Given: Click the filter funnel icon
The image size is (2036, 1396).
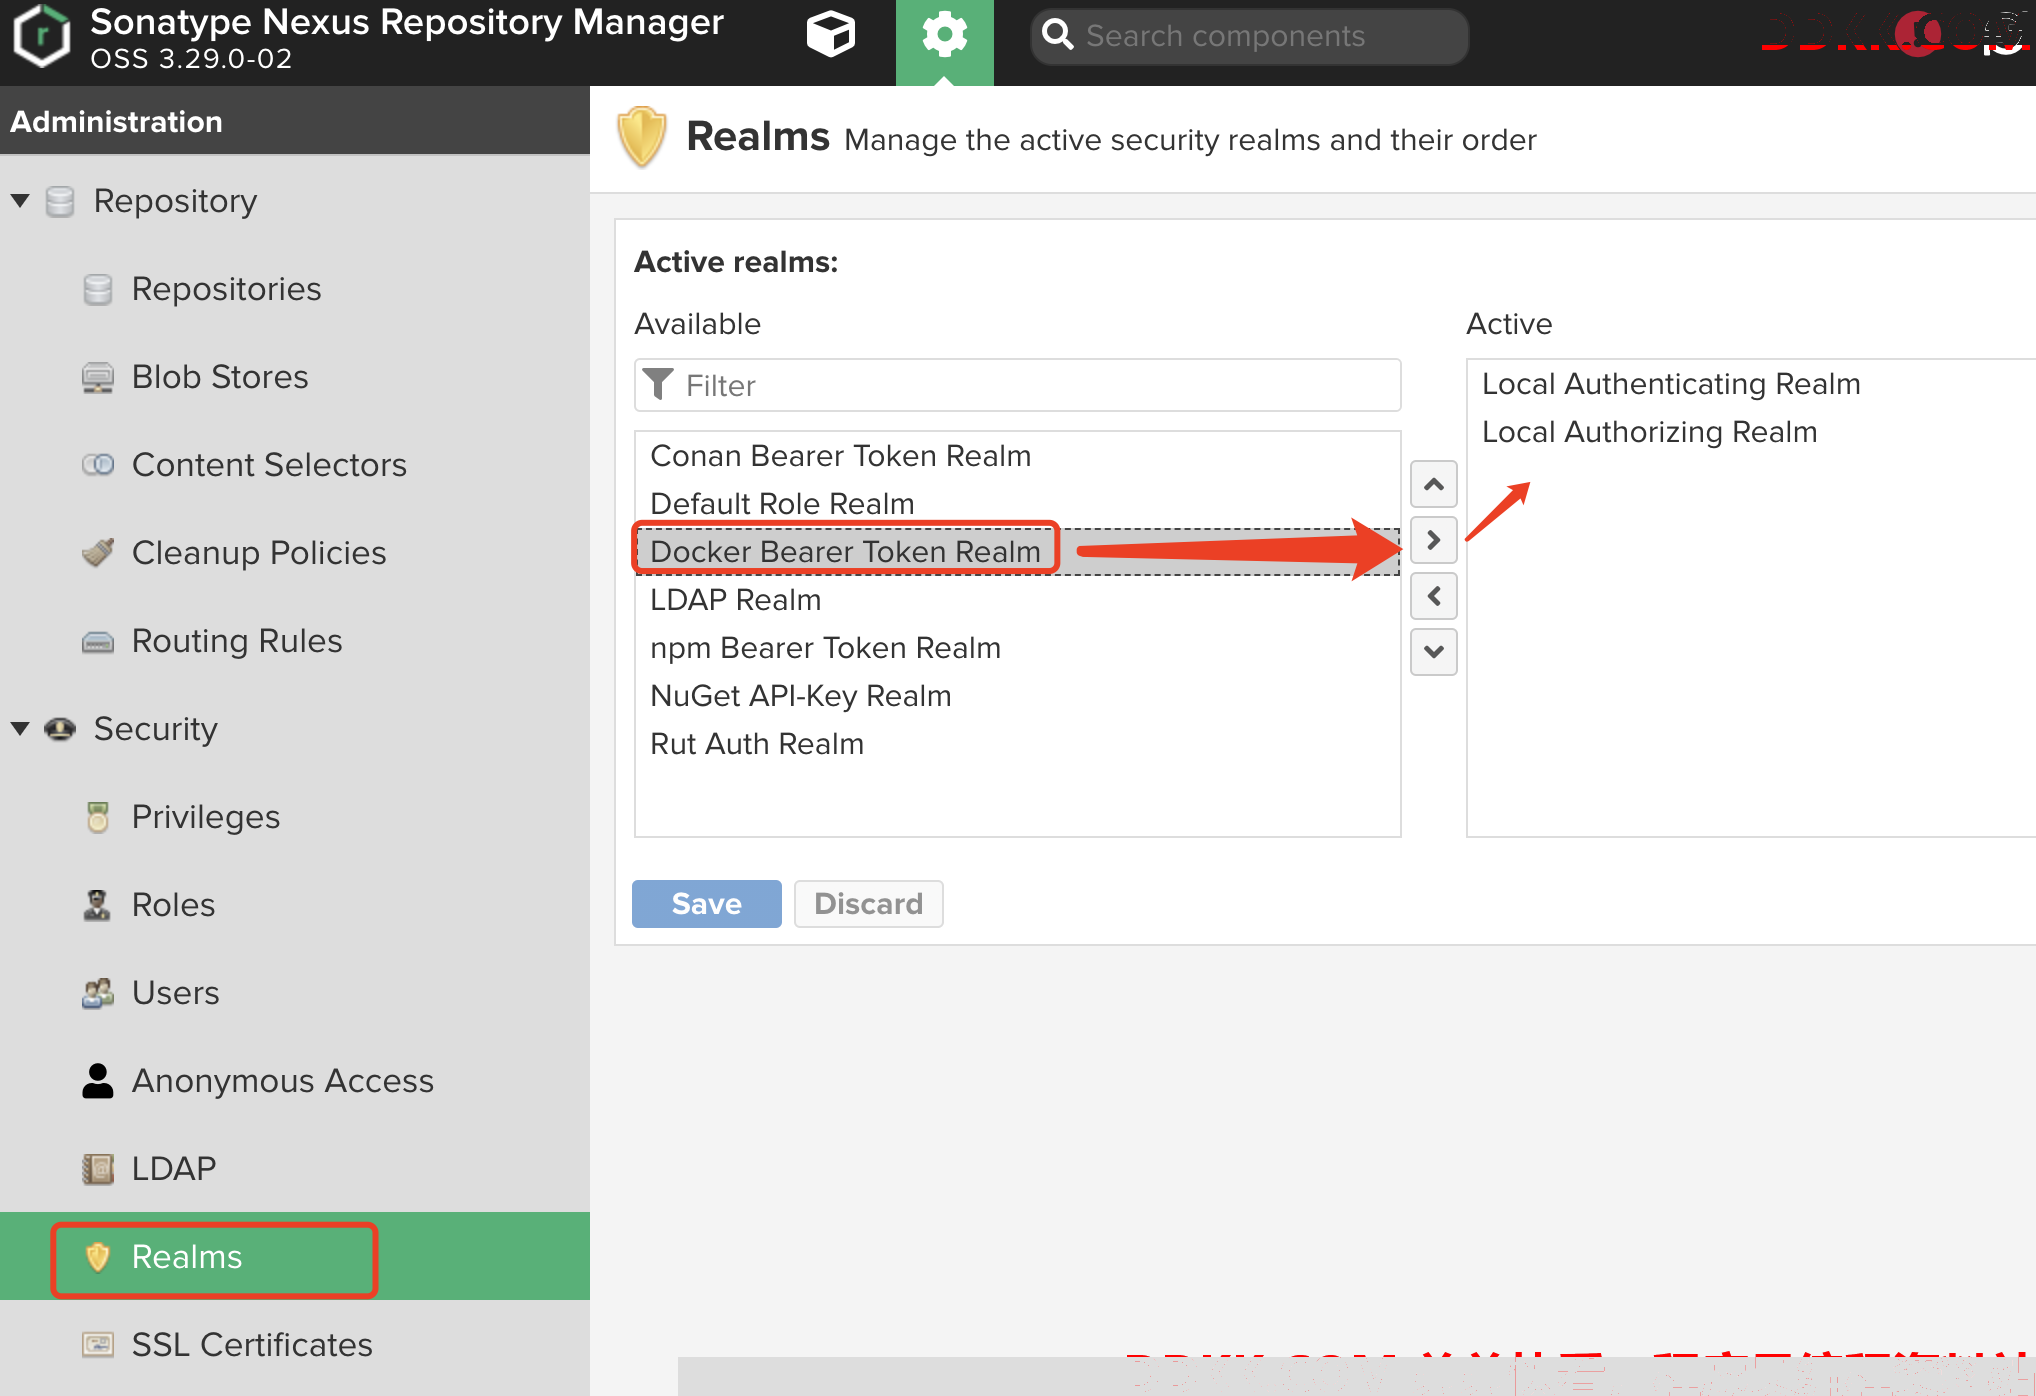Looking at the screenshot, I should pyautogui.click(x=658, y=385).
